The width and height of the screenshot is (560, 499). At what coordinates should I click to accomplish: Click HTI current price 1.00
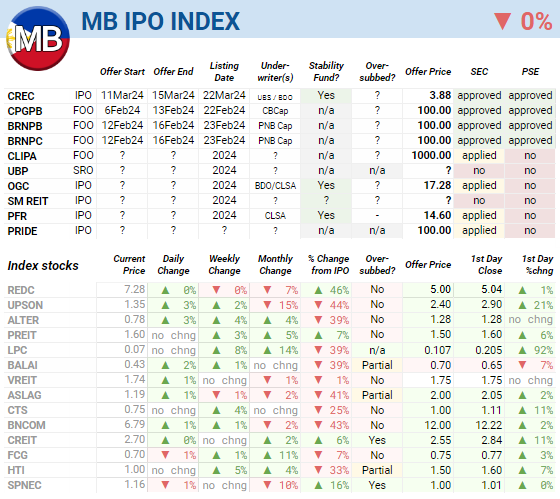click(135, 469)
